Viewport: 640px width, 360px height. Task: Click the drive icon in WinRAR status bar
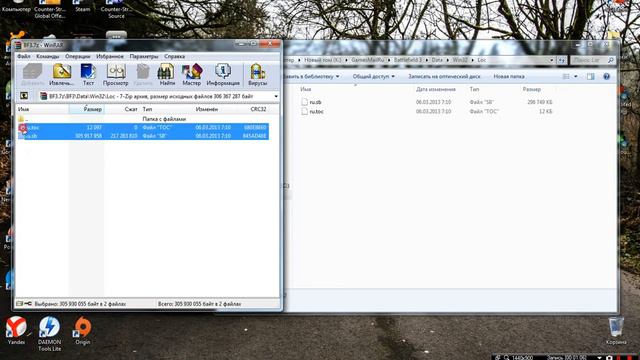coord(19,304)
